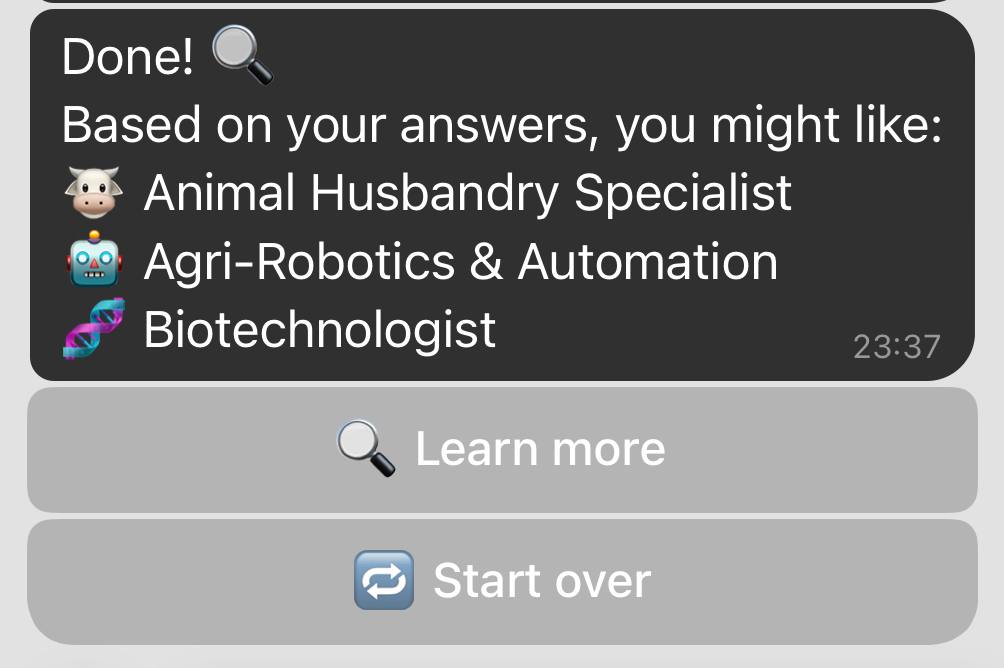
Task: Click the robot face emoji
Action: click(x=94, y=261)
